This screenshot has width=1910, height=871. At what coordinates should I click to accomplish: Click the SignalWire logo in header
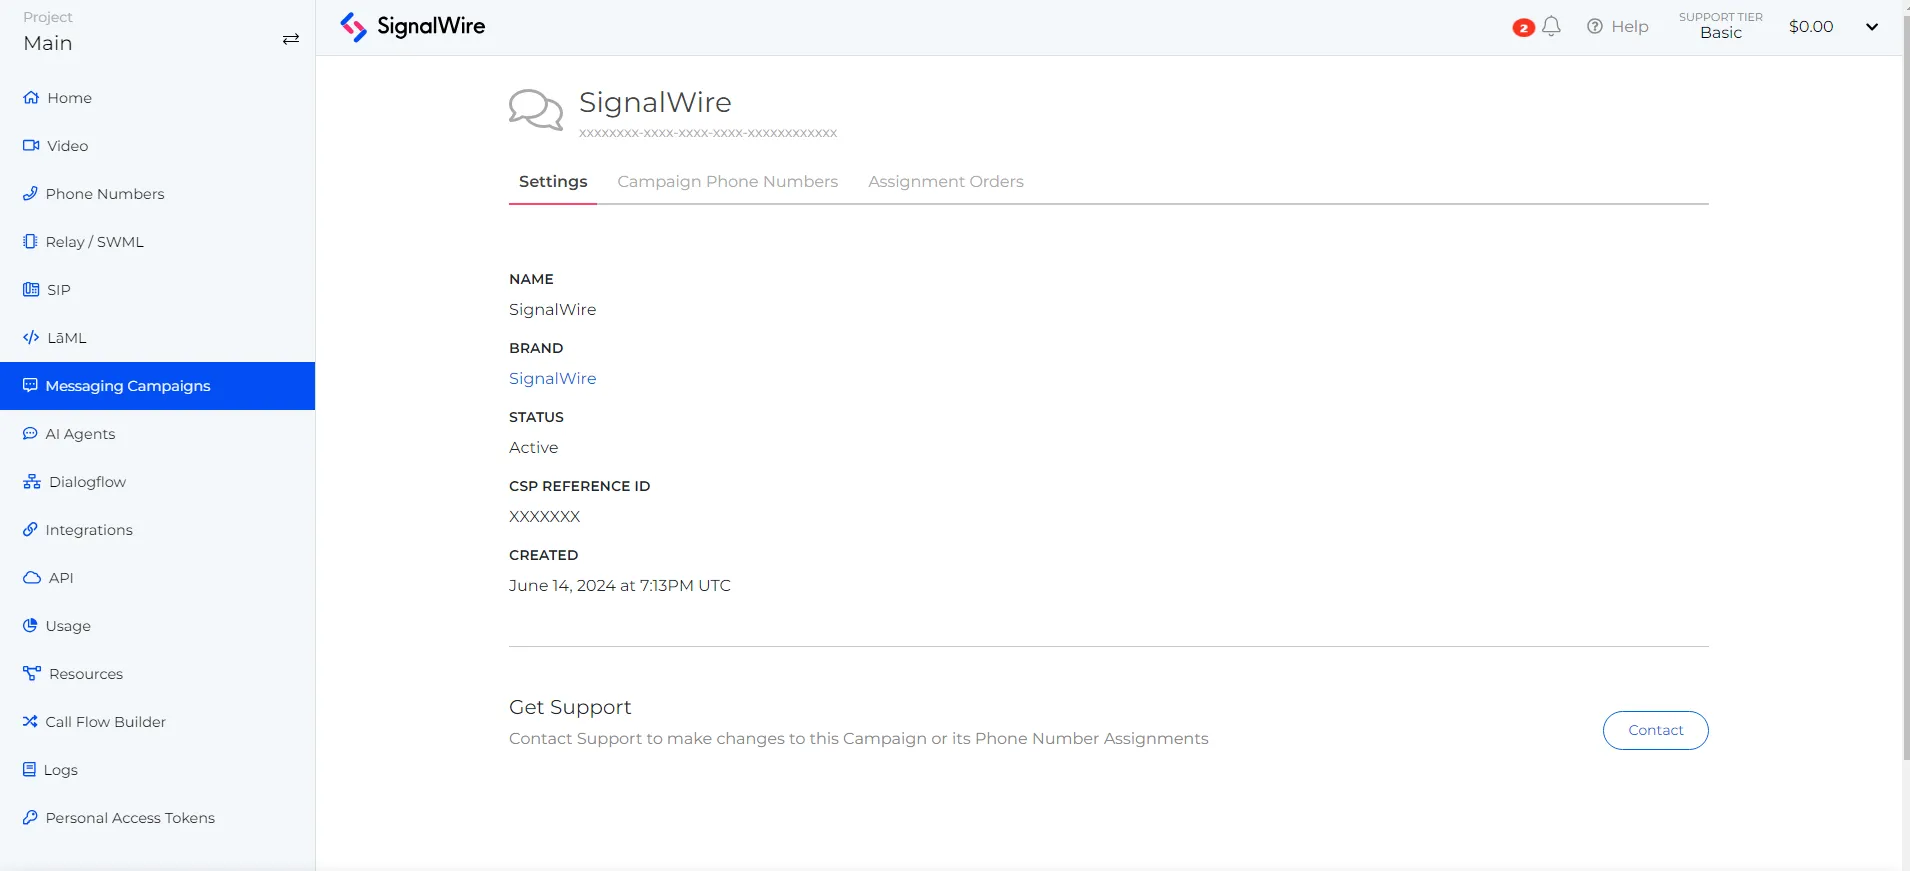coord(412,27)
